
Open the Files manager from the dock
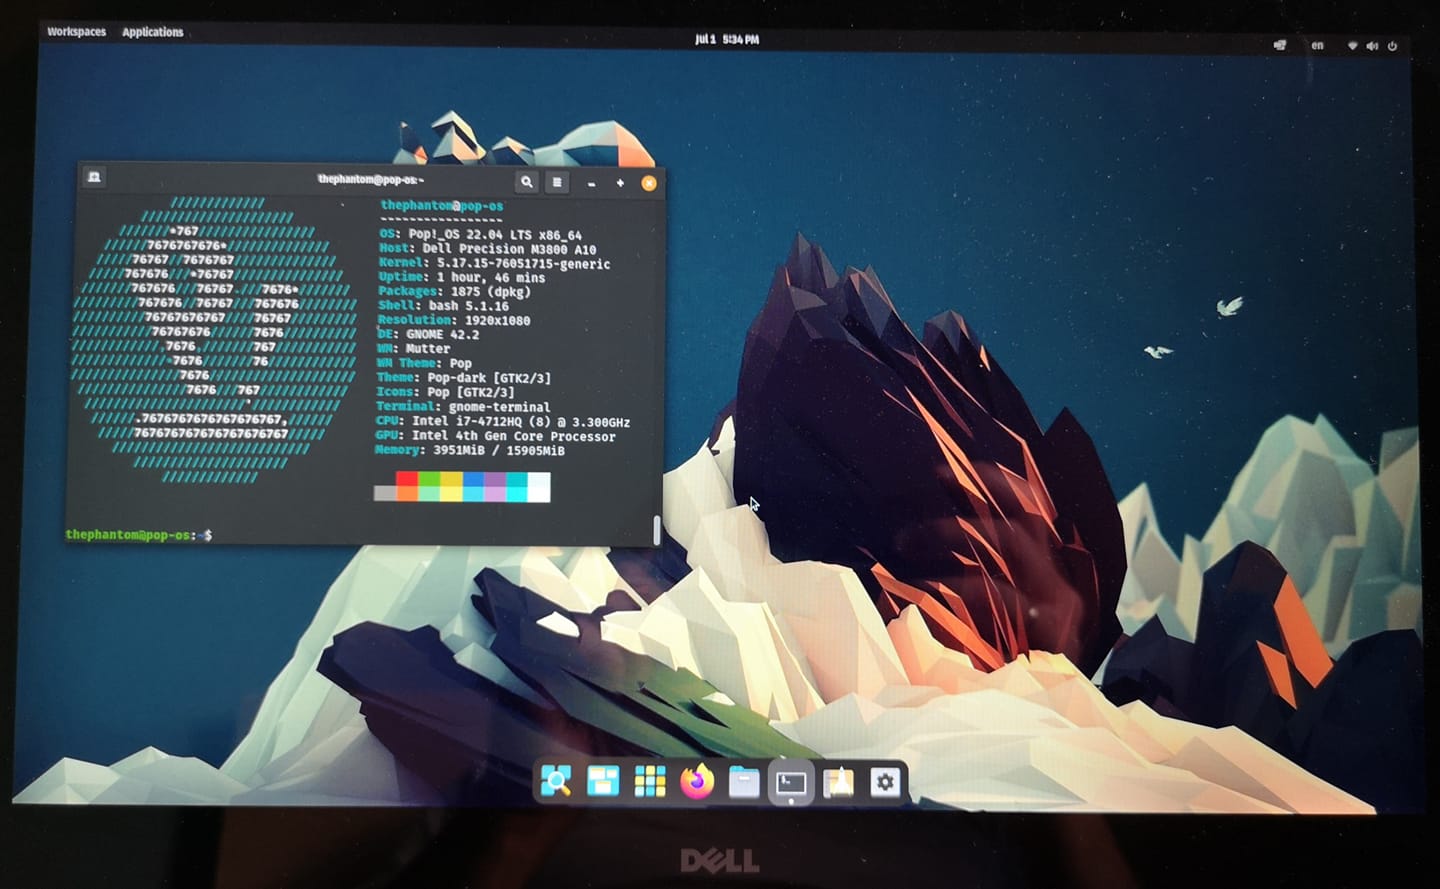click(744, 782)
